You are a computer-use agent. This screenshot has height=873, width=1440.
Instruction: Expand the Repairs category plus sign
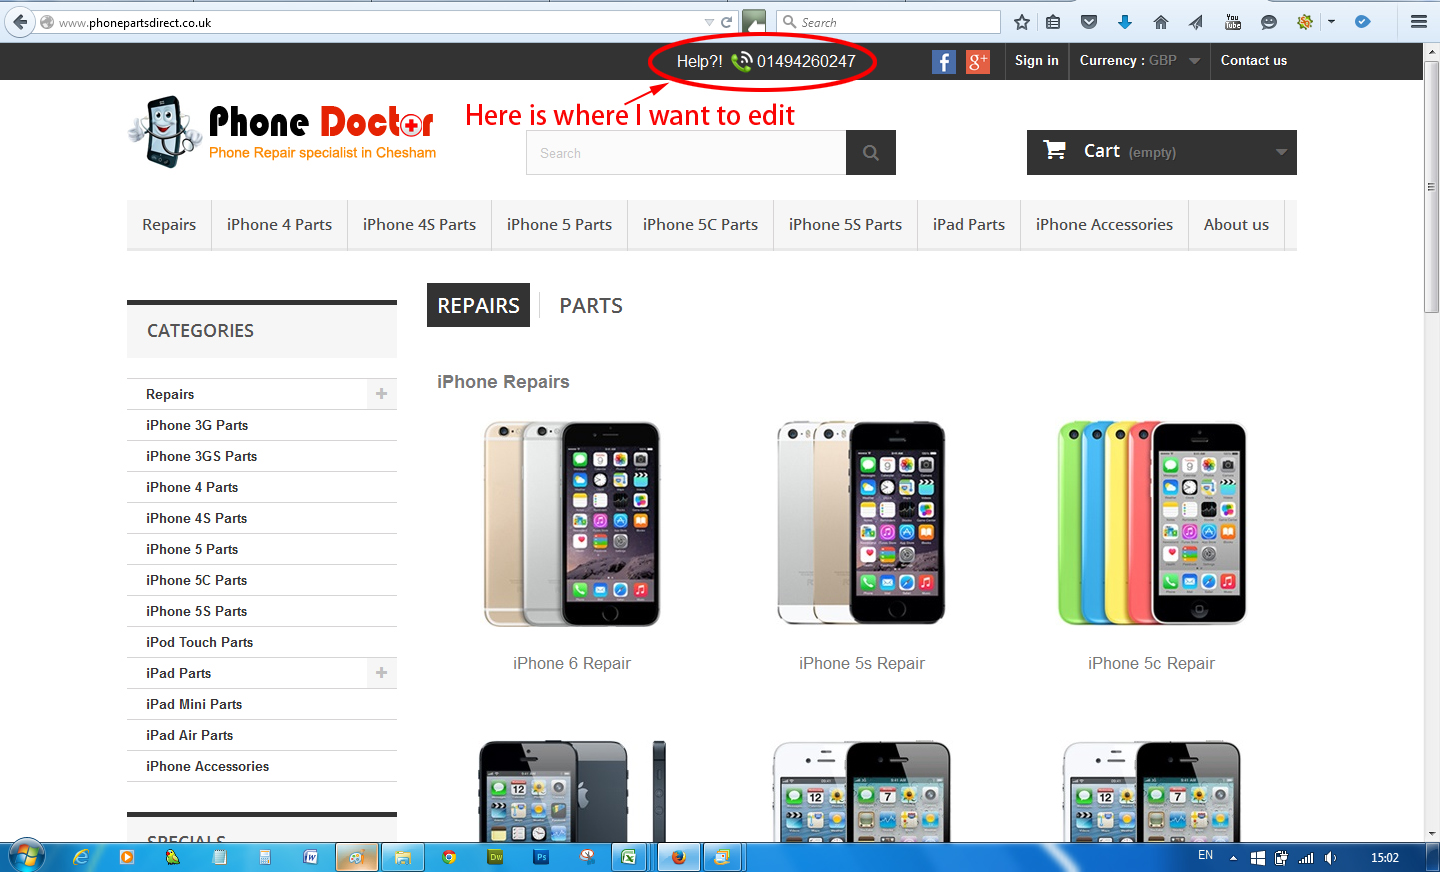pyautogui.click(x=381, y=394)
